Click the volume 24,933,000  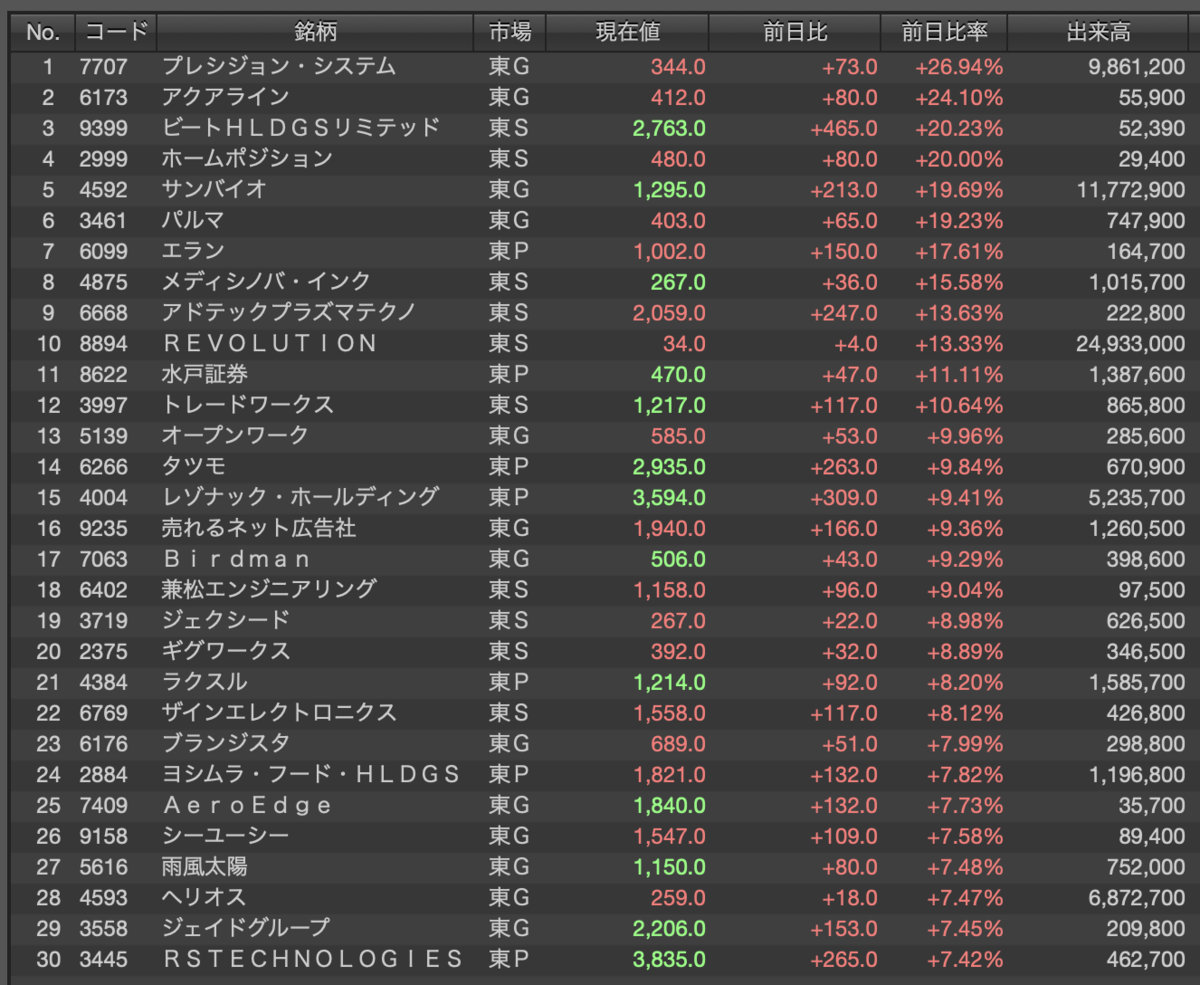1131,344
